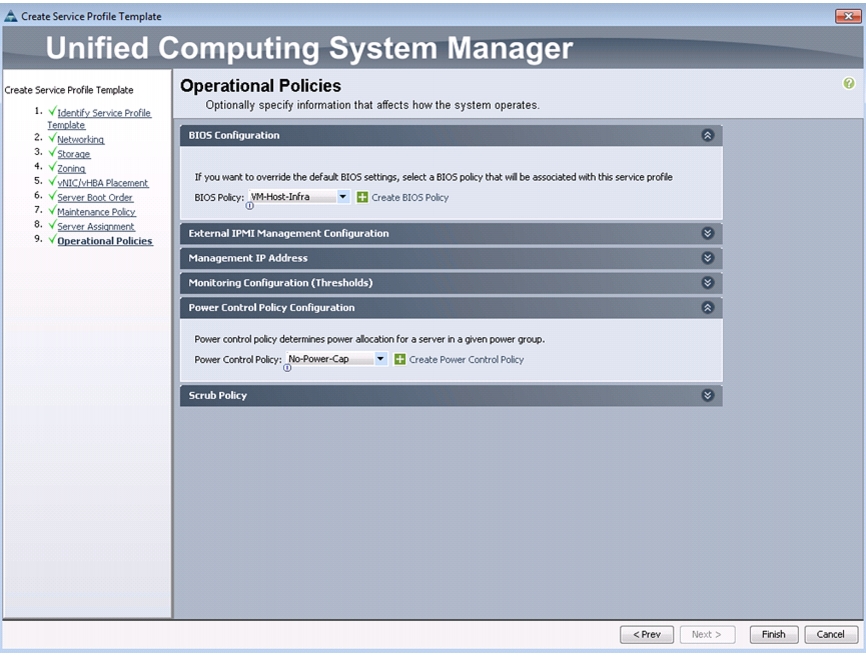The height and width of the screenshot is (672, 866).
Task: Click the info icon under BIOS Policy dropdown
Action: [250, 206]
